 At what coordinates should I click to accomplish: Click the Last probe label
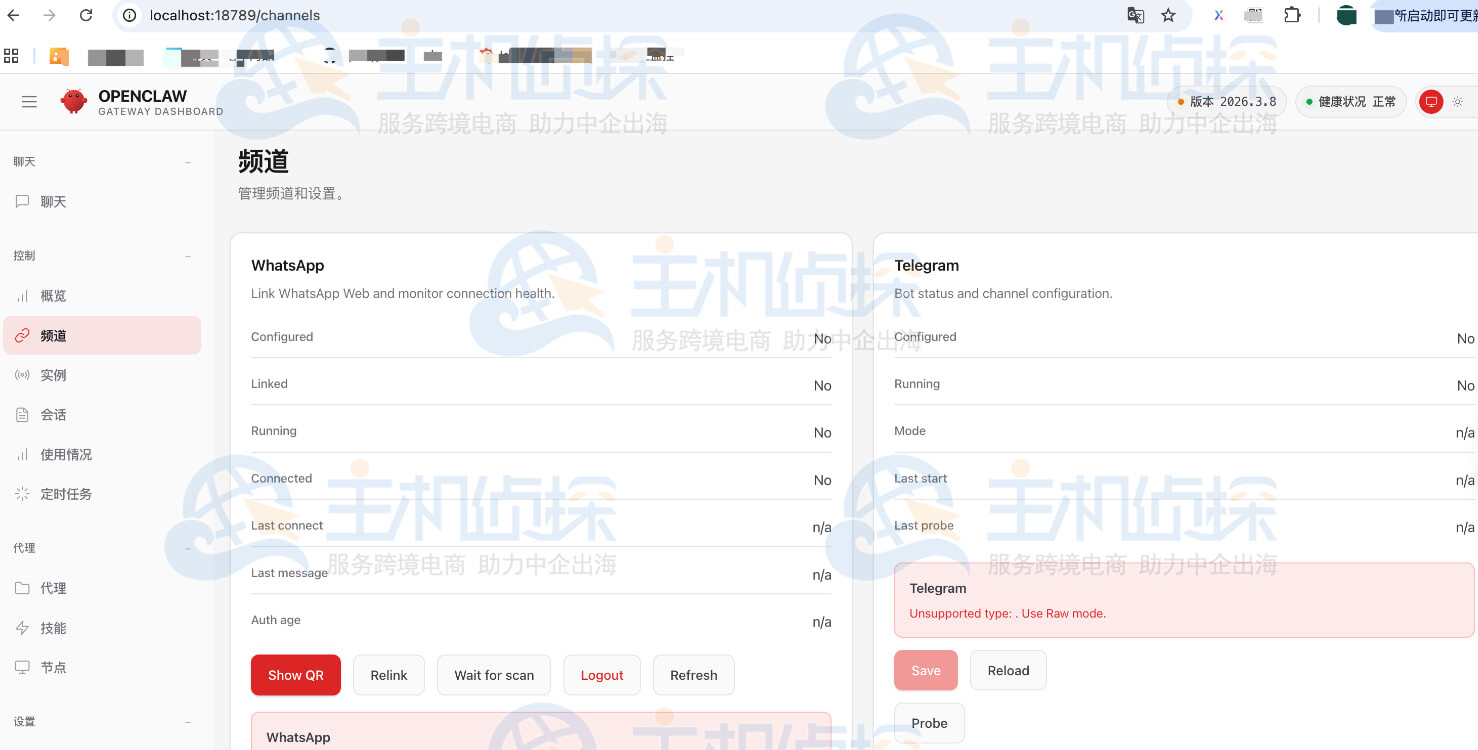click(x=924, y=525)
